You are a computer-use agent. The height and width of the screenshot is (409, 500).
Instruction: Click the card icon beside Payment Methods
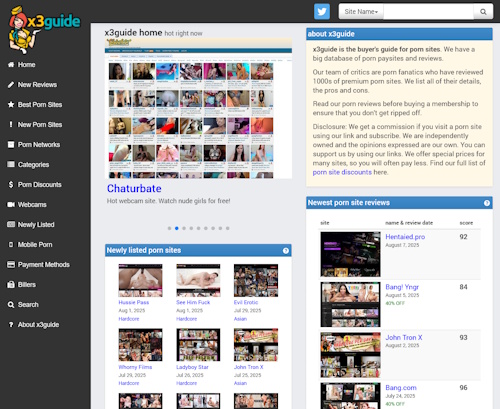pyautogui.click(x=11, y=265)
